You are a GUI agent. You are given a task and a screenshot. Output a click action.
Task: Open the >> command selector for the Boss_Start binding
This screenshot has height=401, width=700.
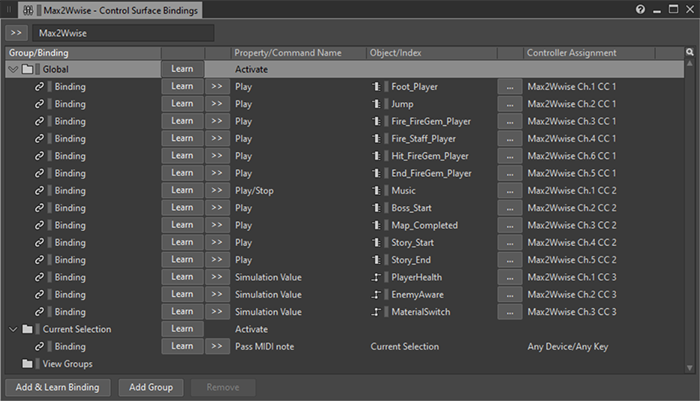tap(216, 208)
